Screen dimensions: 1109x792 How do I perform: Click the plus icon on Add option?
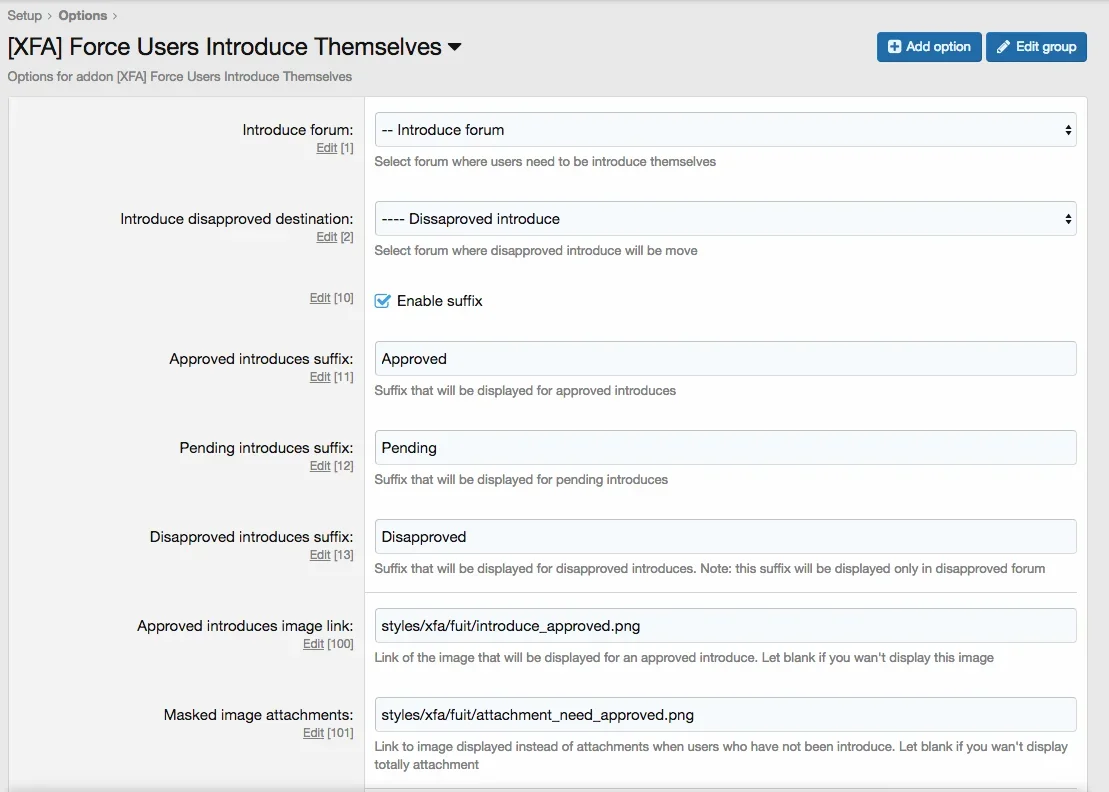coord(895,47)
